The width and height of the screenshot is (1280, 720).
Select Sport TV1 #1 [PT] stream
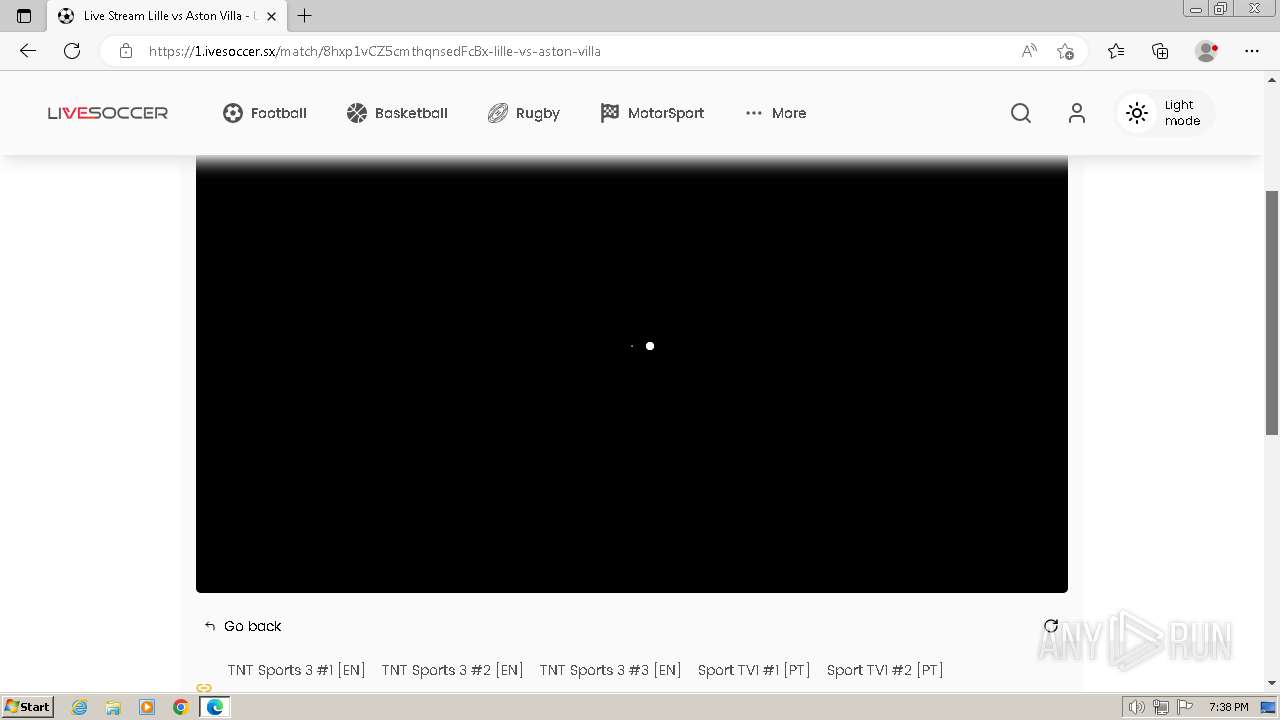tap(754, 670)
